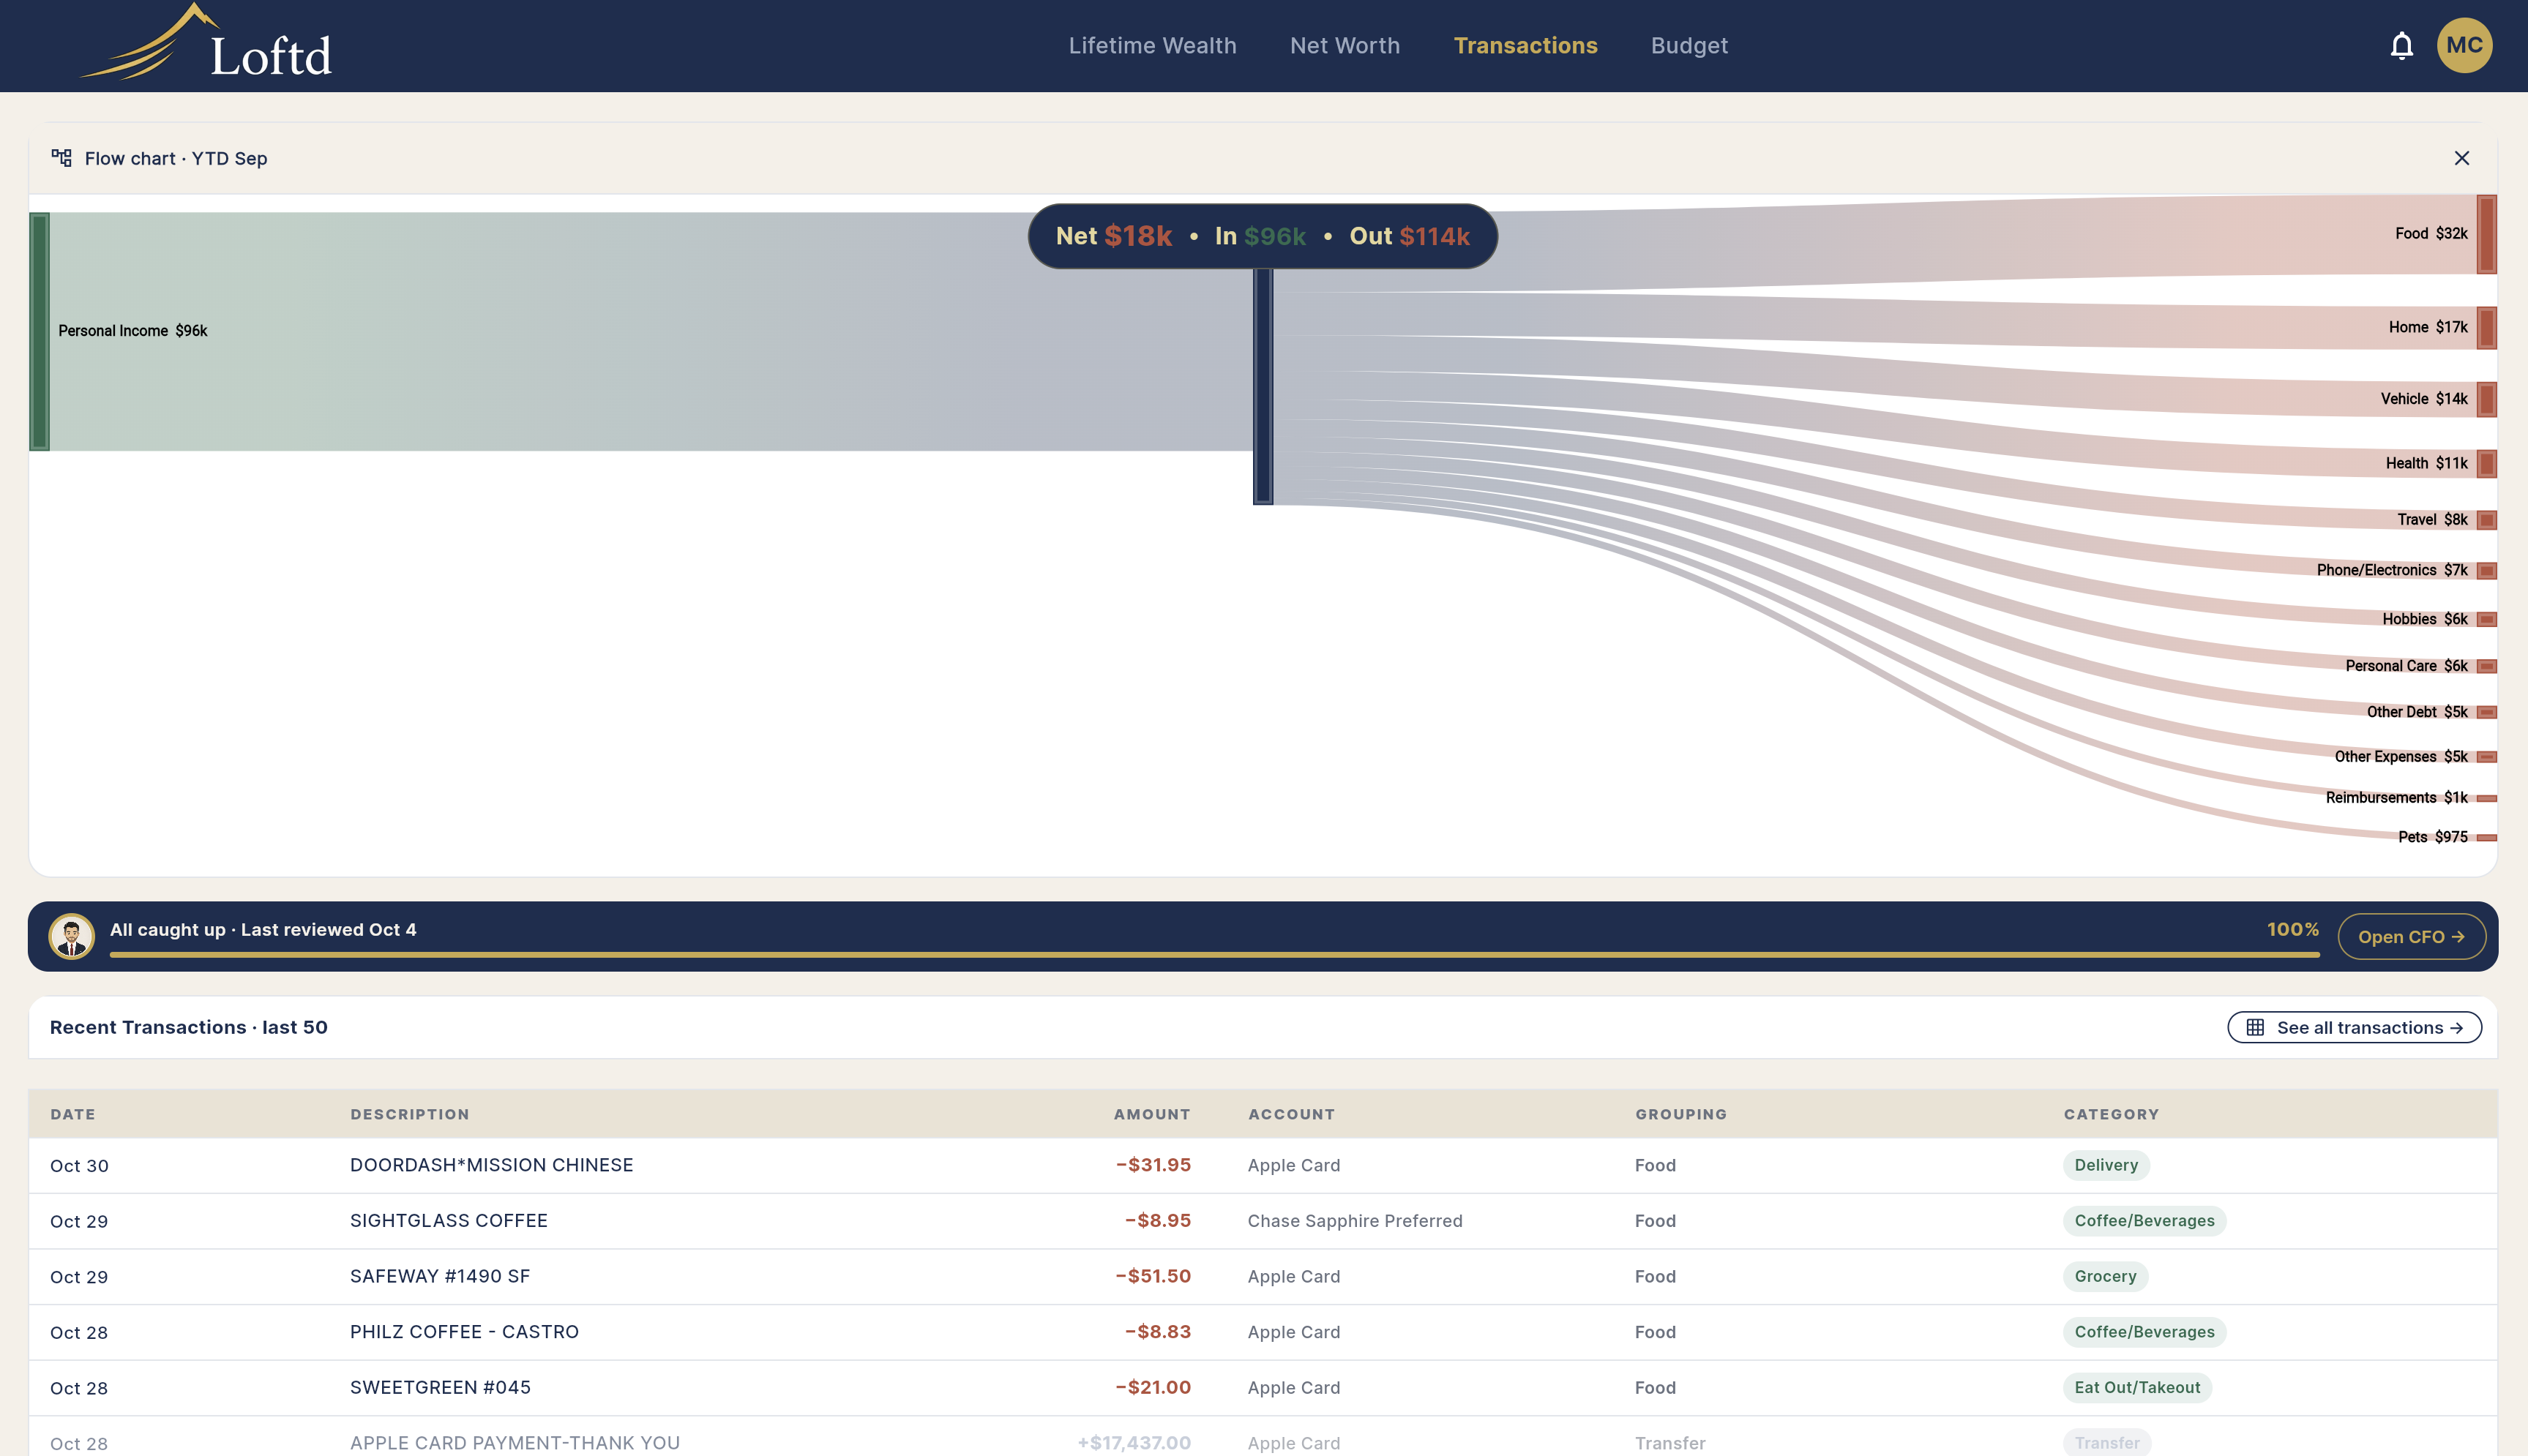Select the Home $17k flow node

point(2486,328)
